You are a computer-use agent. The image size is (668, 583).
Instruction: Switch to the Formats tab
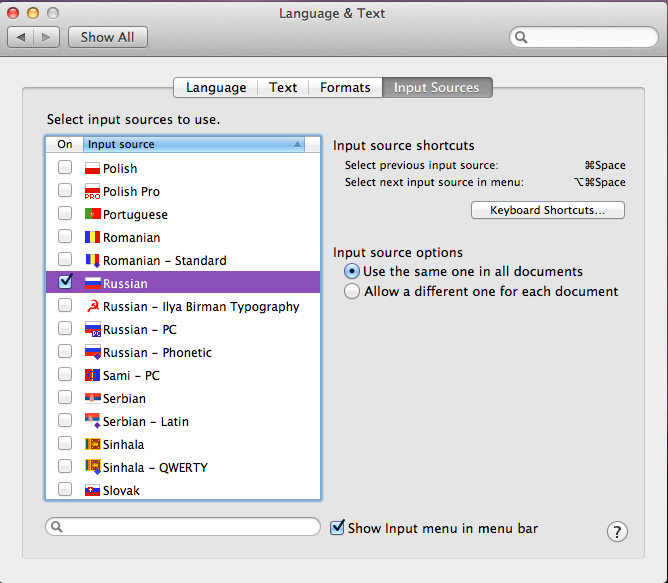point(345,88)
